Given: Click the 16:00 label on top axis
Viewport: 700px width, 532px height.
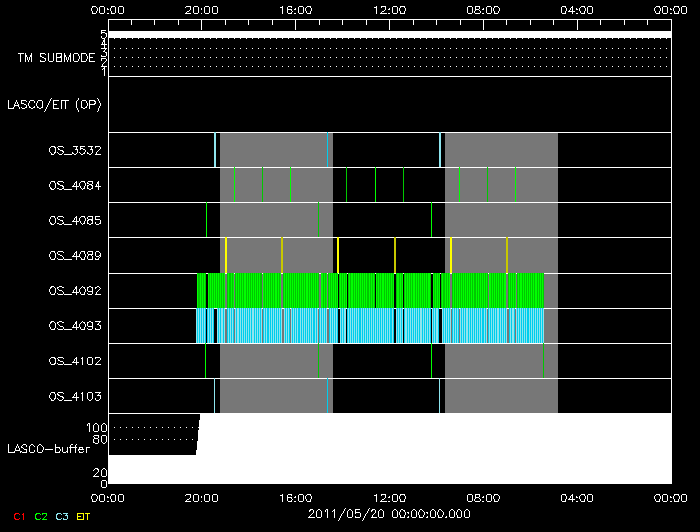Looking at the screenshot, I should (296, 10).
